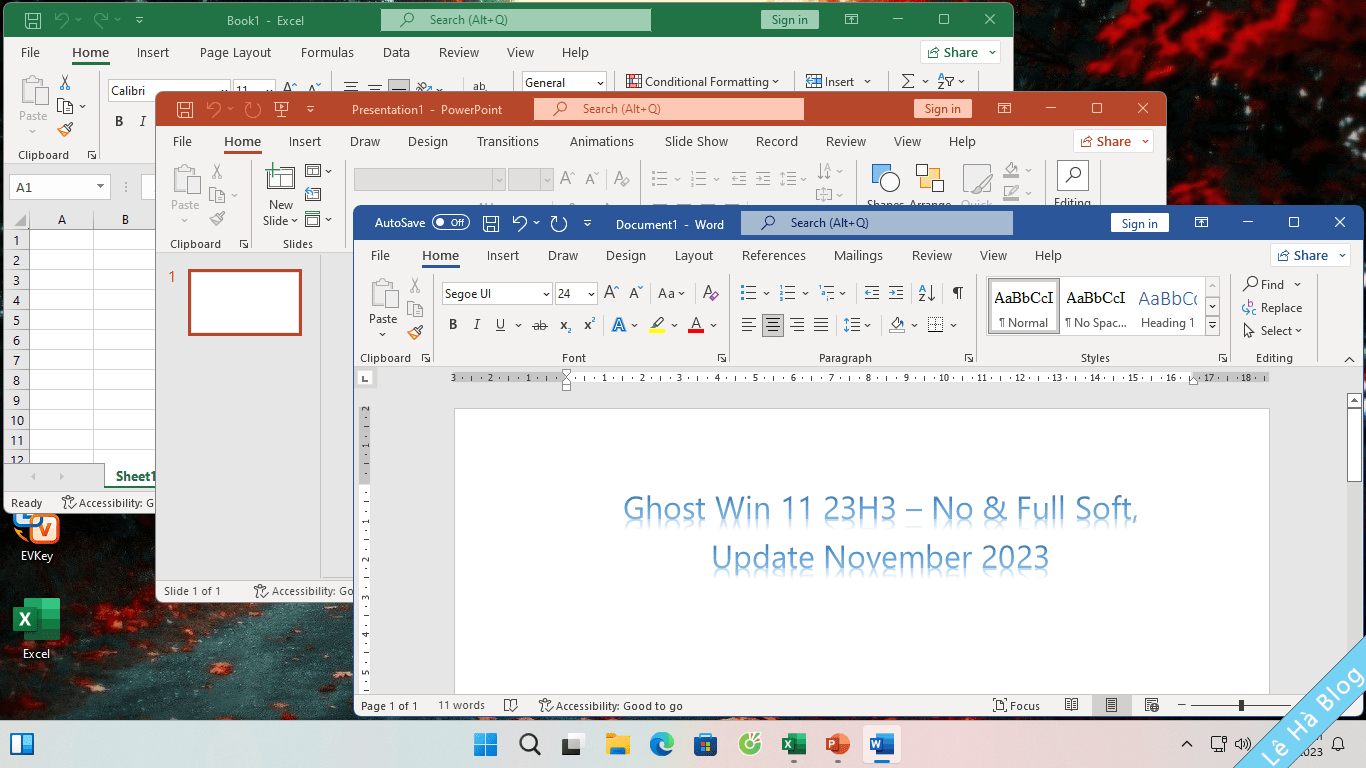Toggle Bold formatting in Word
The width and height of the screenshot is (1366, 768).
click(x=453, y=325)
